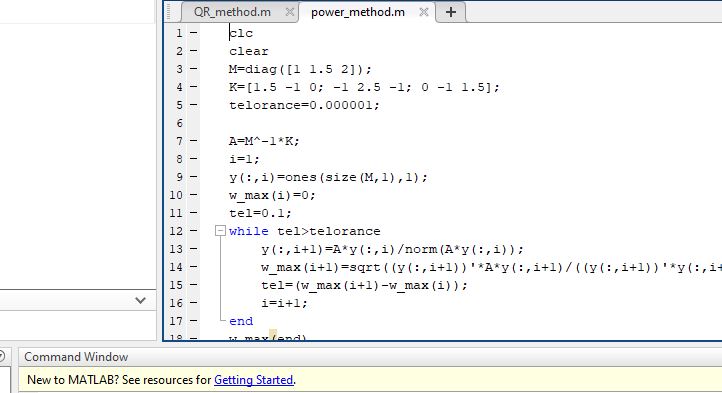Click the 'A=M^-1*K;' line
The width and height of the screenshot is (722, 393).
pos(264,141)
